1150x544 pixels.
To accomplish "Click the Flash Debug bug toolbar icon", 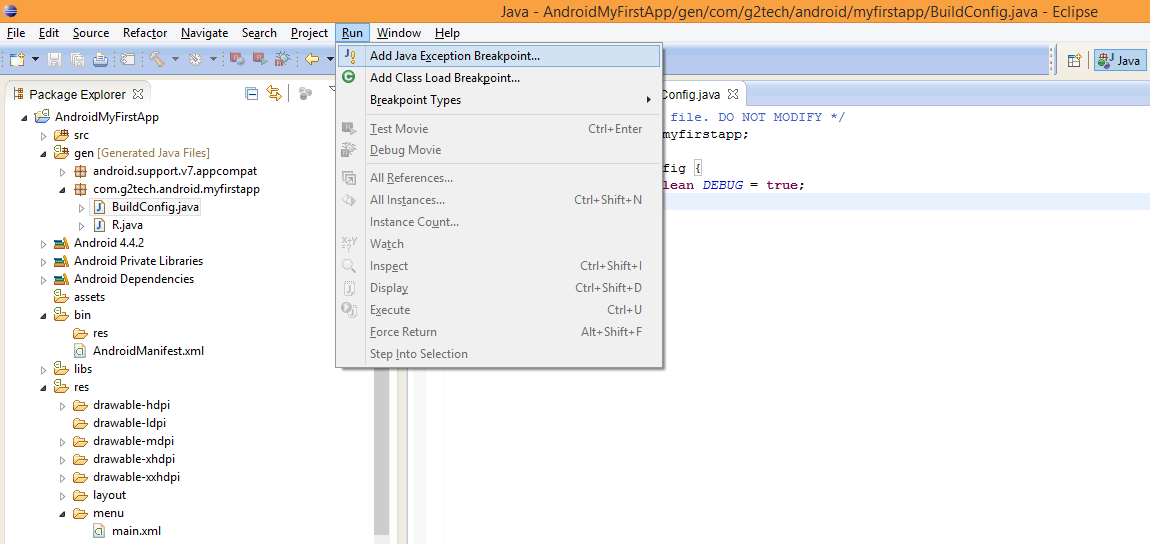I will click(x=282, y=59).
